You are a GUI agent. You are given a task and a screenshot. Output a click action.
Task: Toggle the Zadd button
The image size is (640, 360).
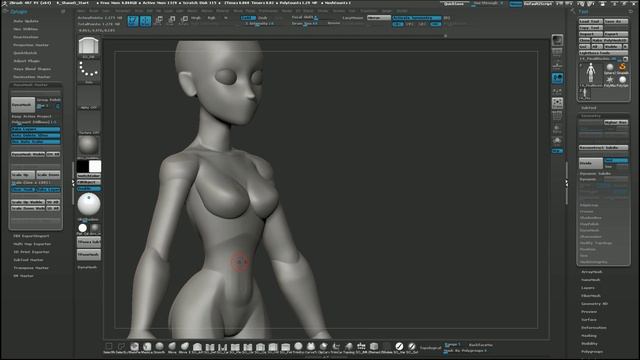248,18
